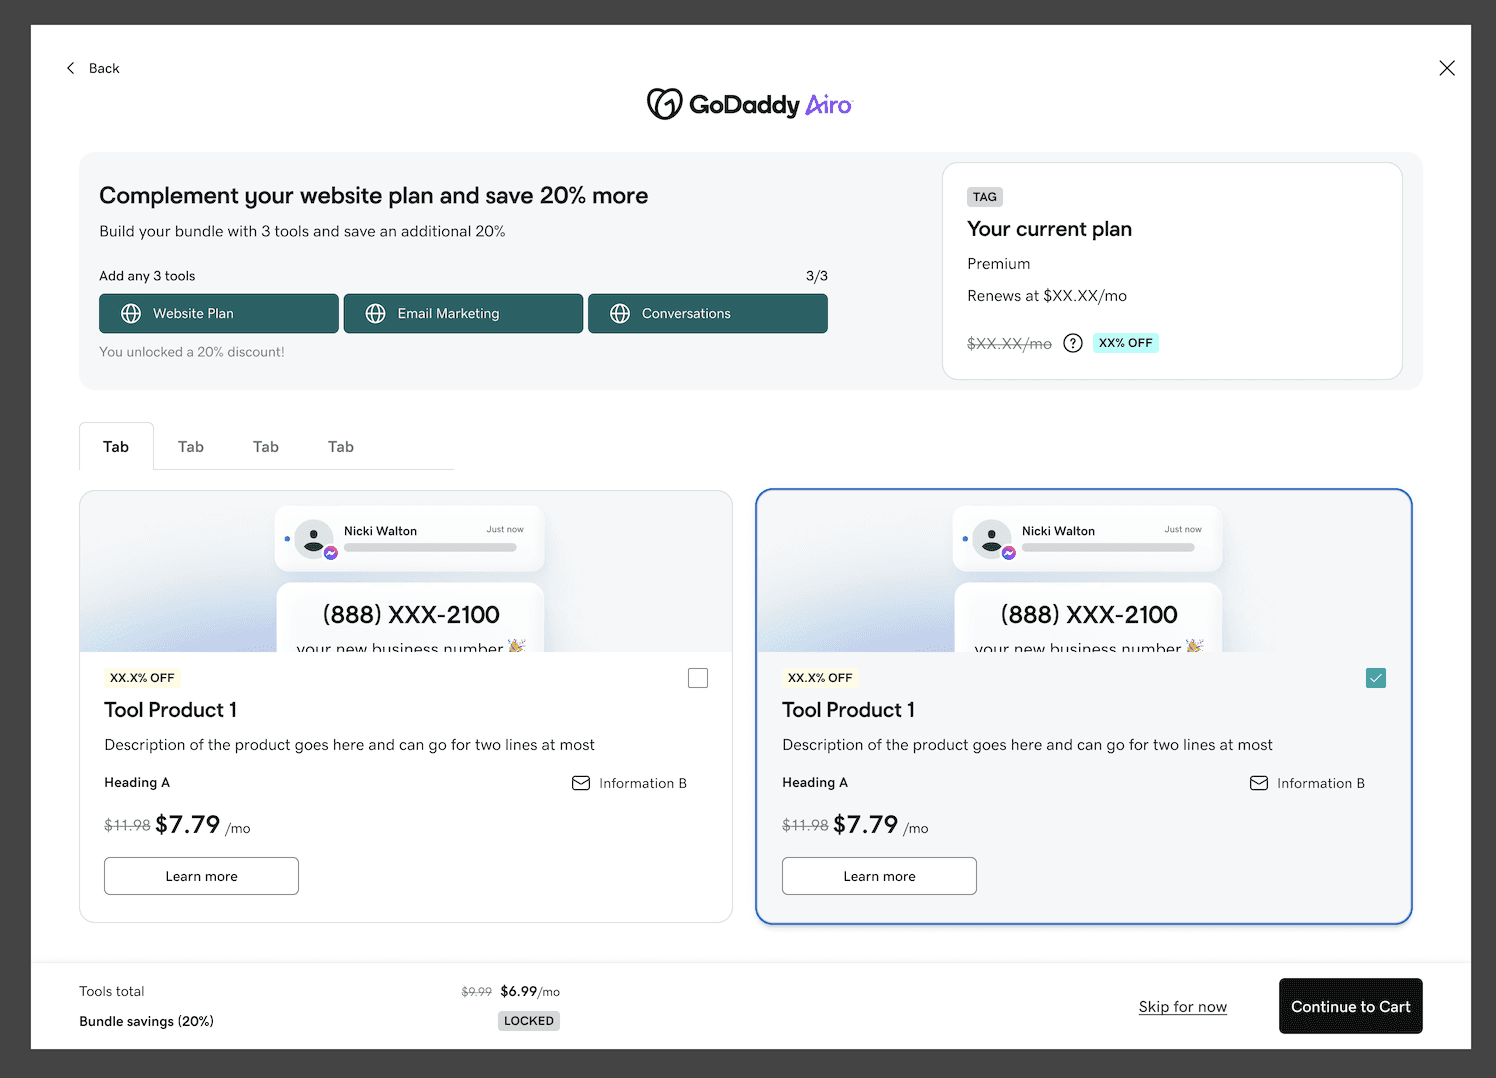This screenshot has width=1496, height=1078.
Task: Close the dialog with the X button
Action: click(1447, 68)
